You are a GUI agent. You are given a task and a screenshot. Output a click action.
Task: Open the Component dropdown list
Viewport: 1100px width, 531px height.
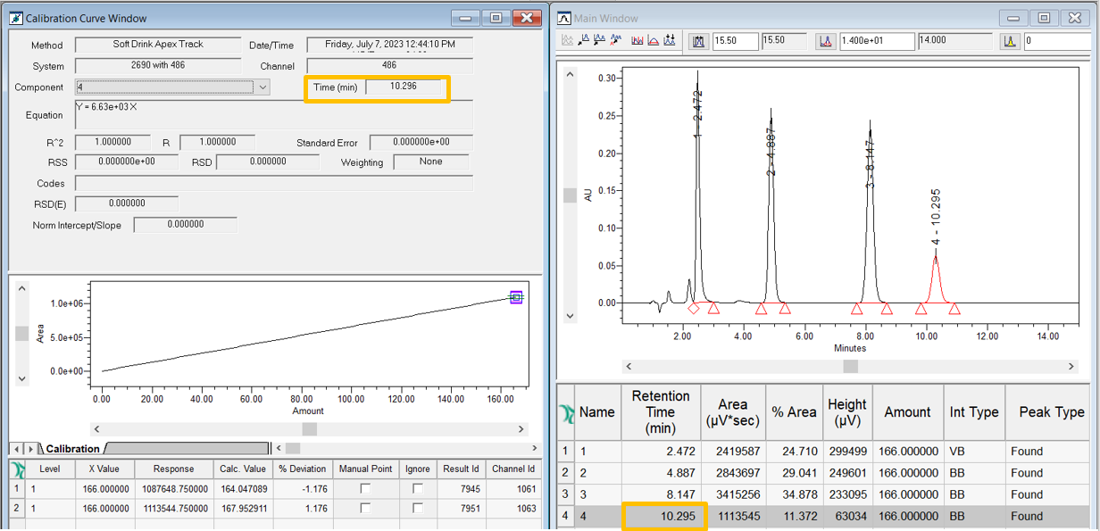click(263, 88)
